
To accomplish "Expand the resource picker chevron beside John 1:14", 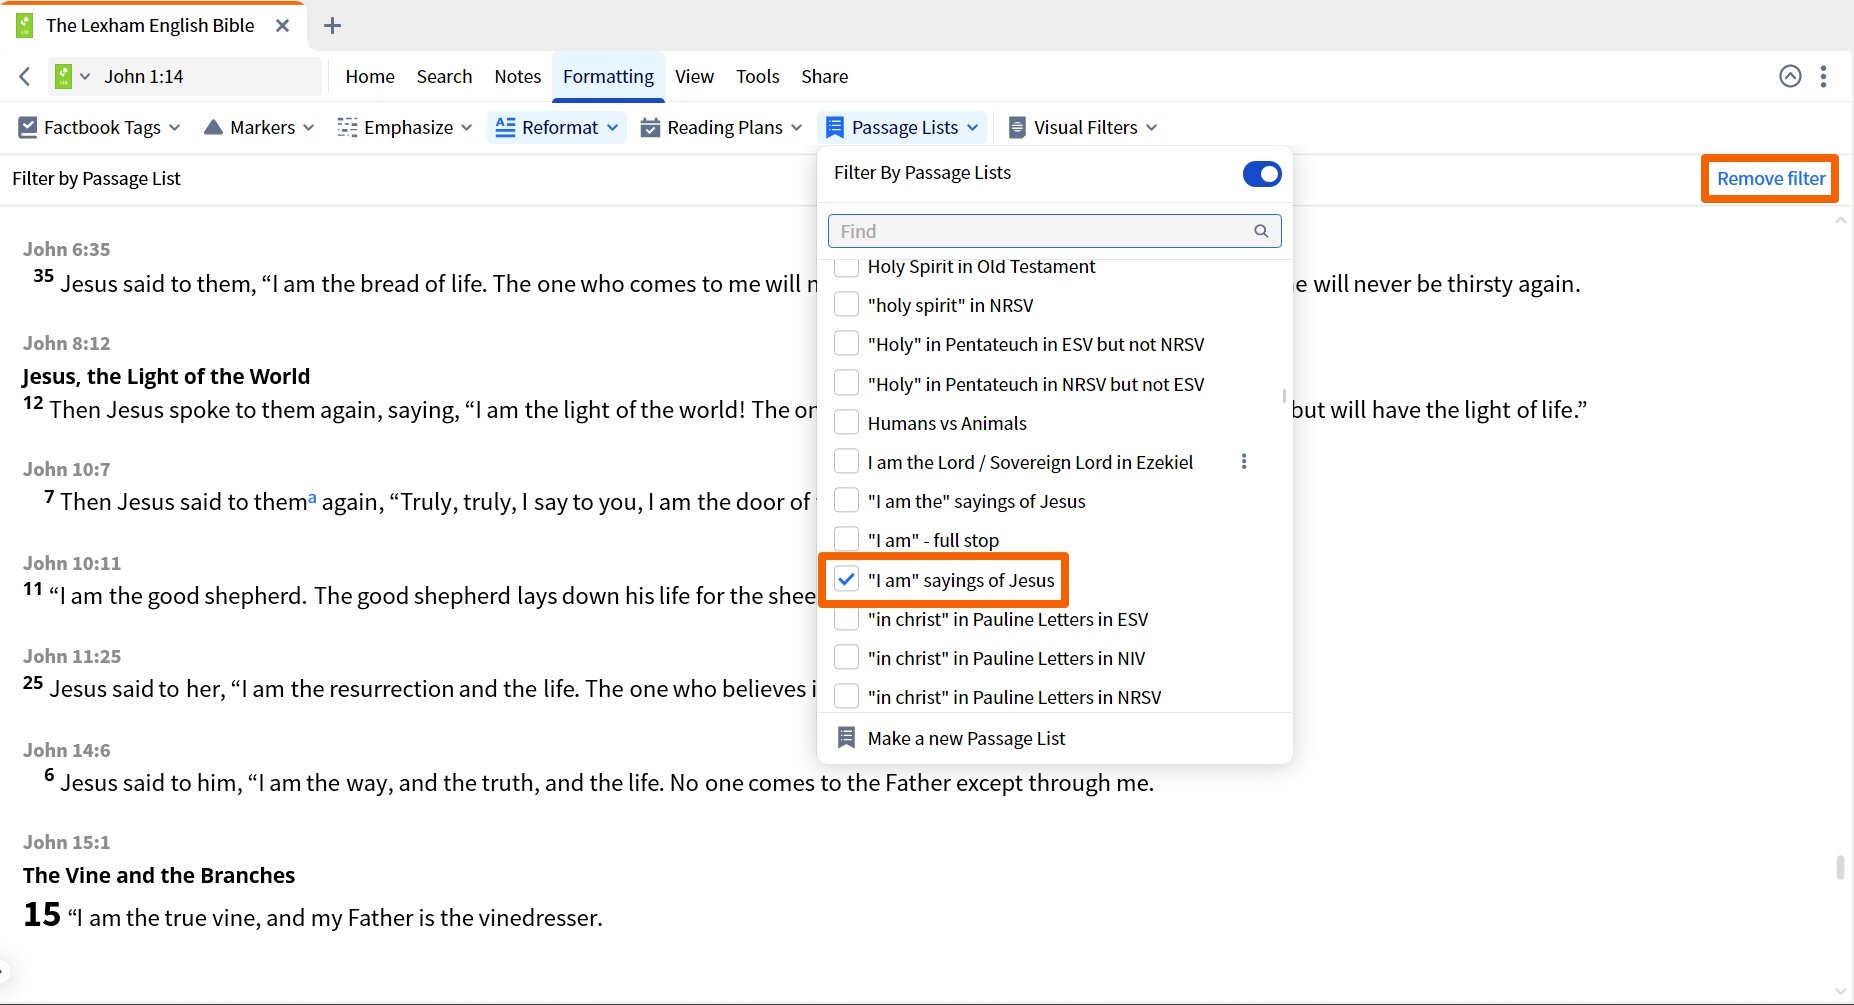I will 85,77.
